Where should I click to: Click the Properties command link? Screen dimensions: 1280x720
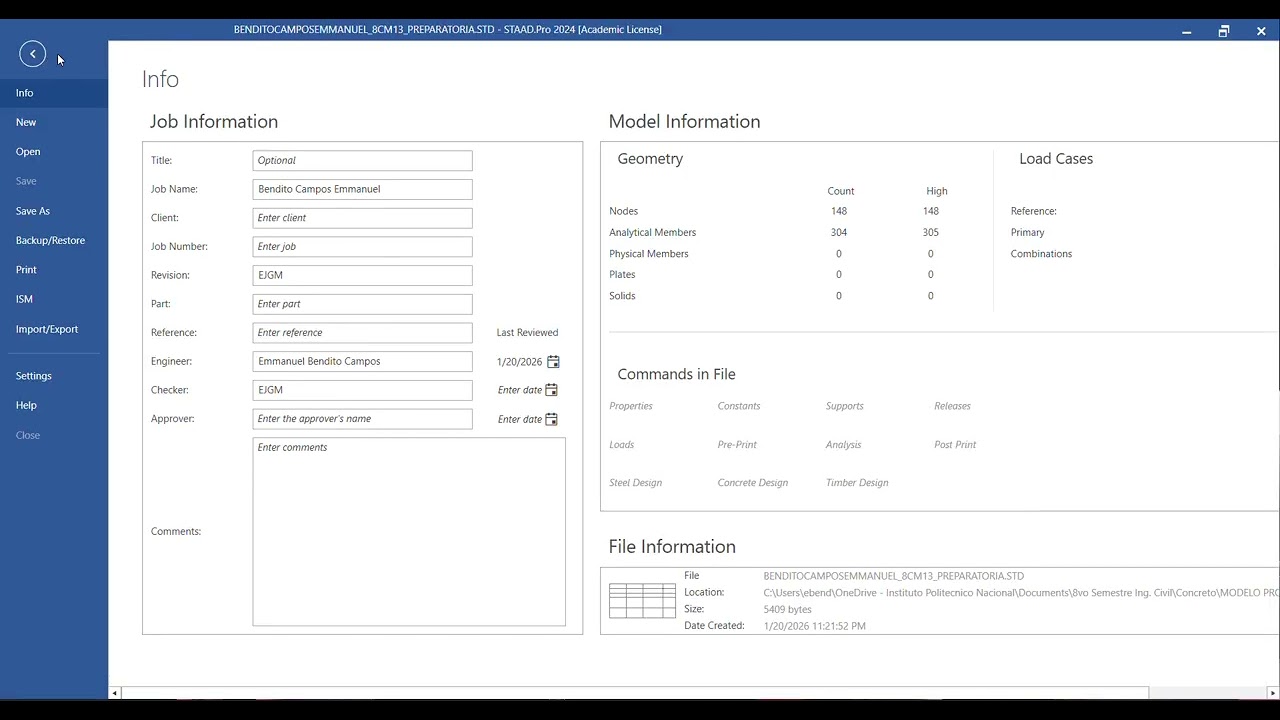pyautogui.click(x=631, y=406)
